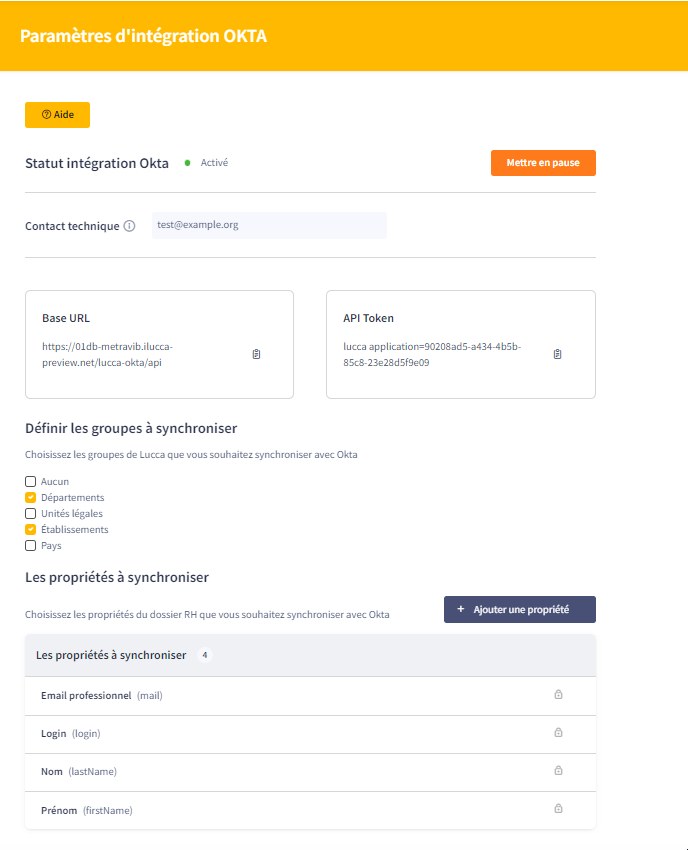This screenshot has width=688, height=850.
Task: Uncheck the Établissements checkbox
Action: pos(30,530)
